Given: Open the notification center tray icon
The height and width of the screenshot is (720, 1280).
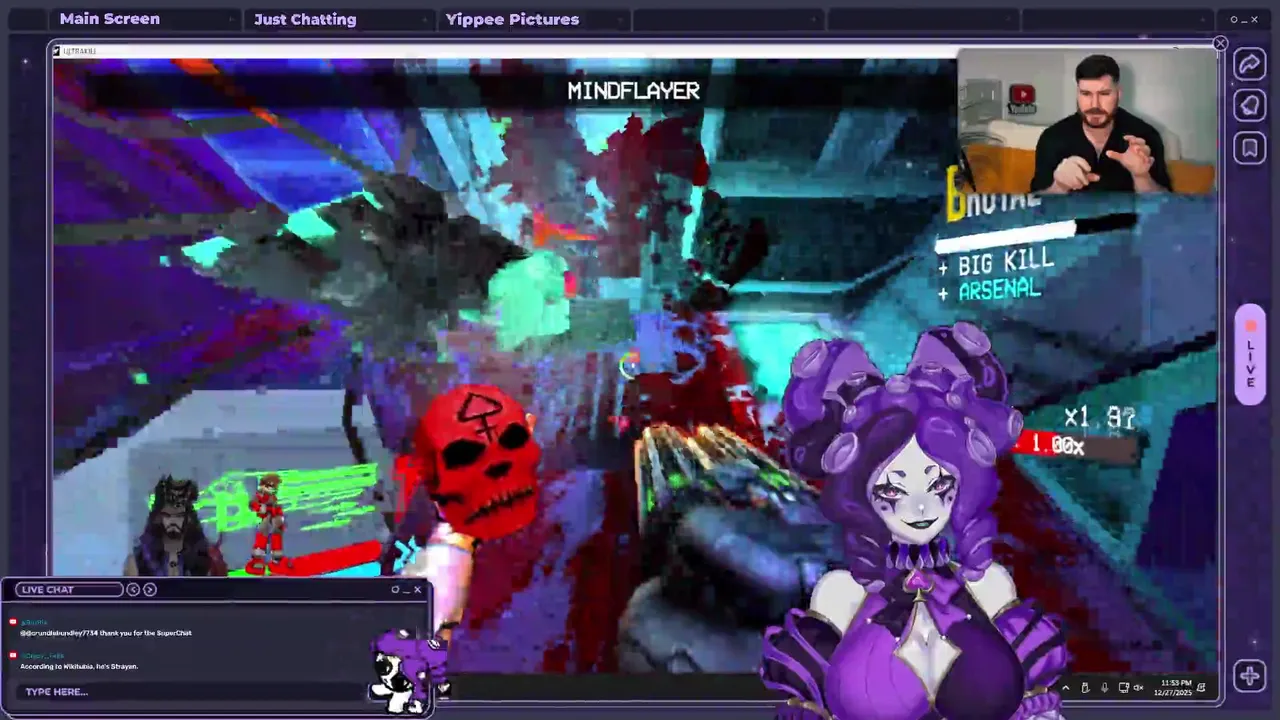Looking at the screenshot, I should (x=1201, y=687).
